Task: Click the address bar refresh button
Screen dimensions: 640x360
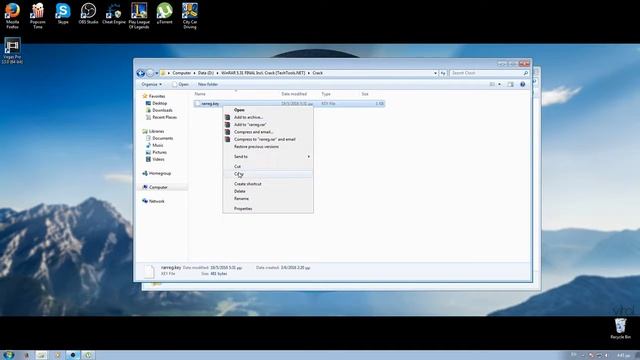Action: (443, 73)
